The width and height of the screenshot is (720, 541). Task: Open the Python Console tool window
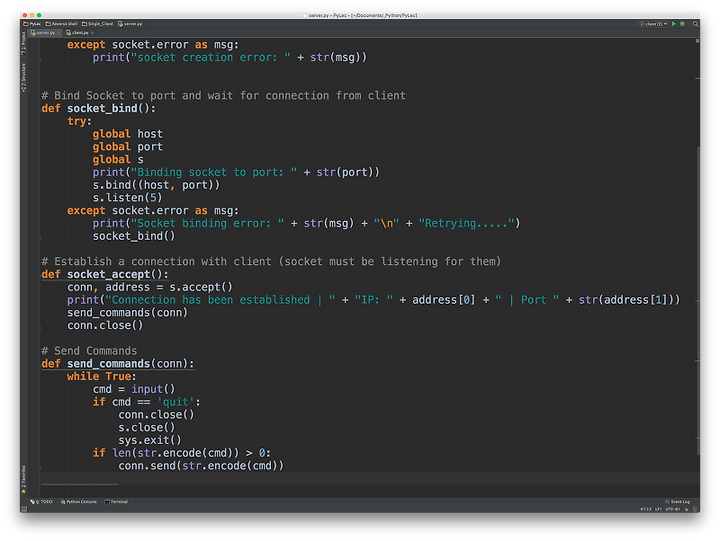click(79, 502)
